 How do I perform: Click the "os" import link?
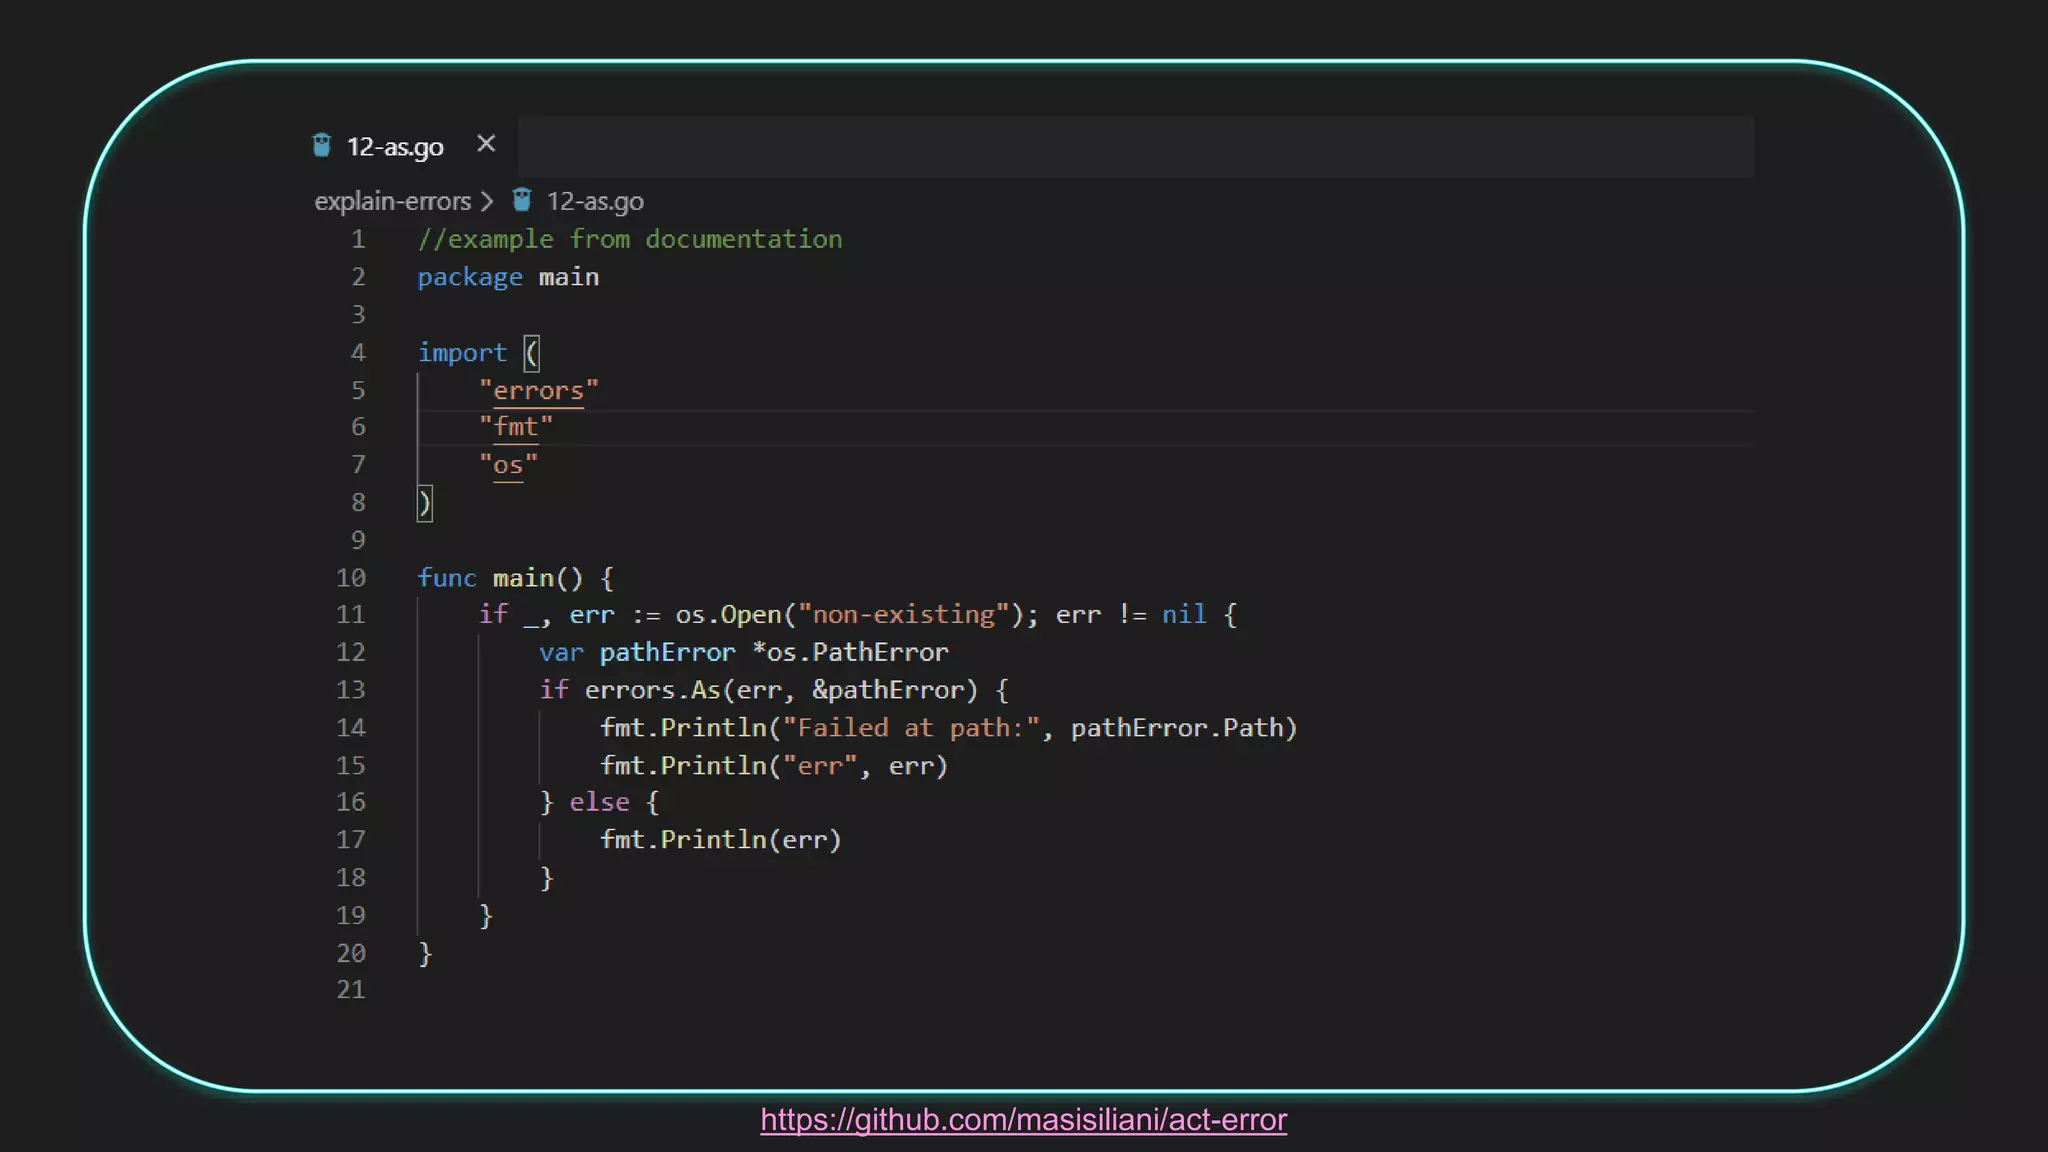(508, 465)
